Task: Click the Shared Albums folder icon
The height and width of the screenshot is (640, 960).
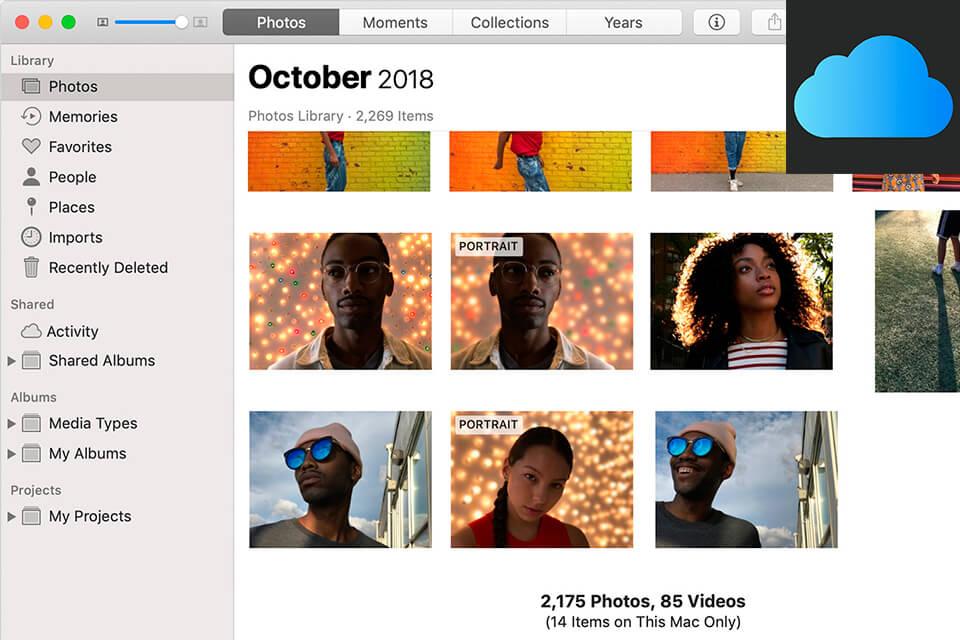Action: pos(31,361)
